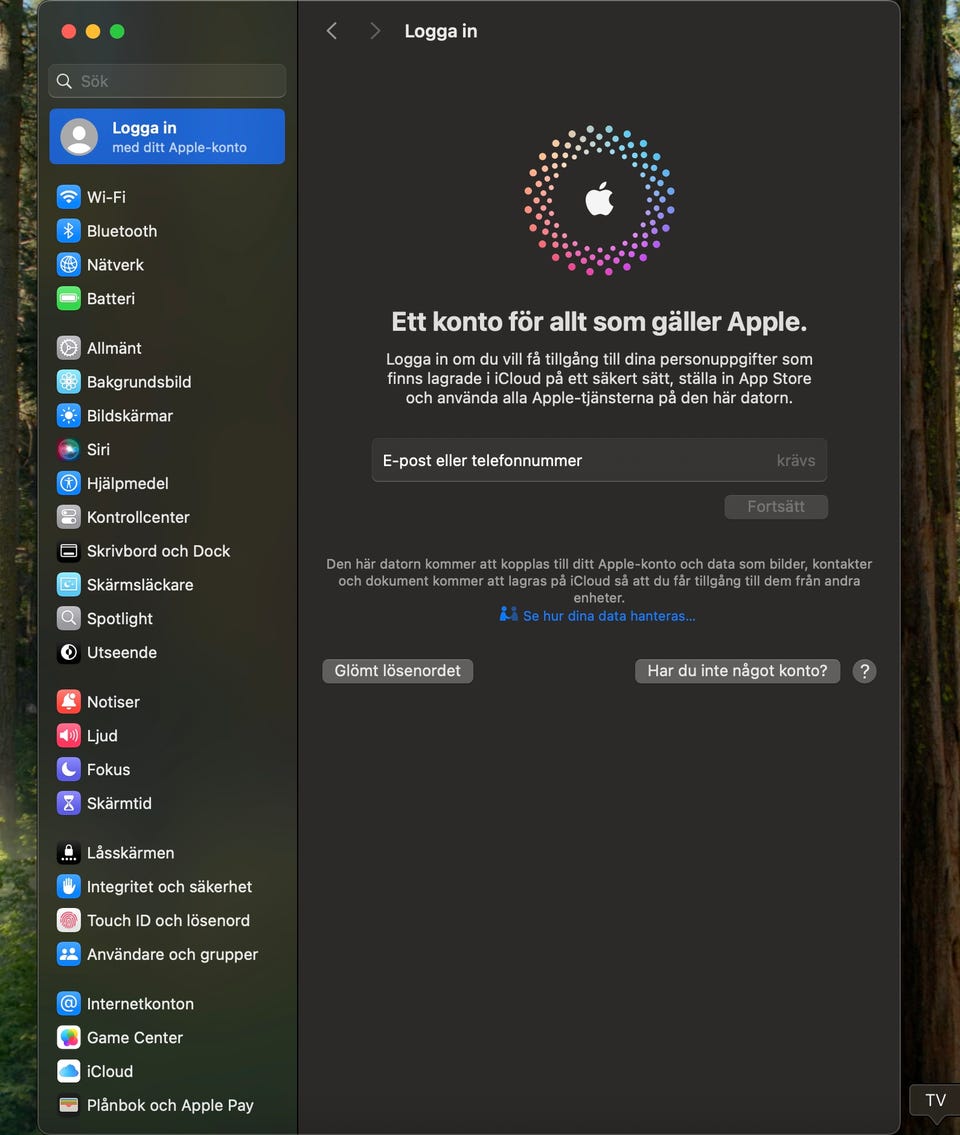Image resolution: width=960 pixels, height=1135 pixels.
Task: Select Nätverk globe icon
Action: click(69, 265)
